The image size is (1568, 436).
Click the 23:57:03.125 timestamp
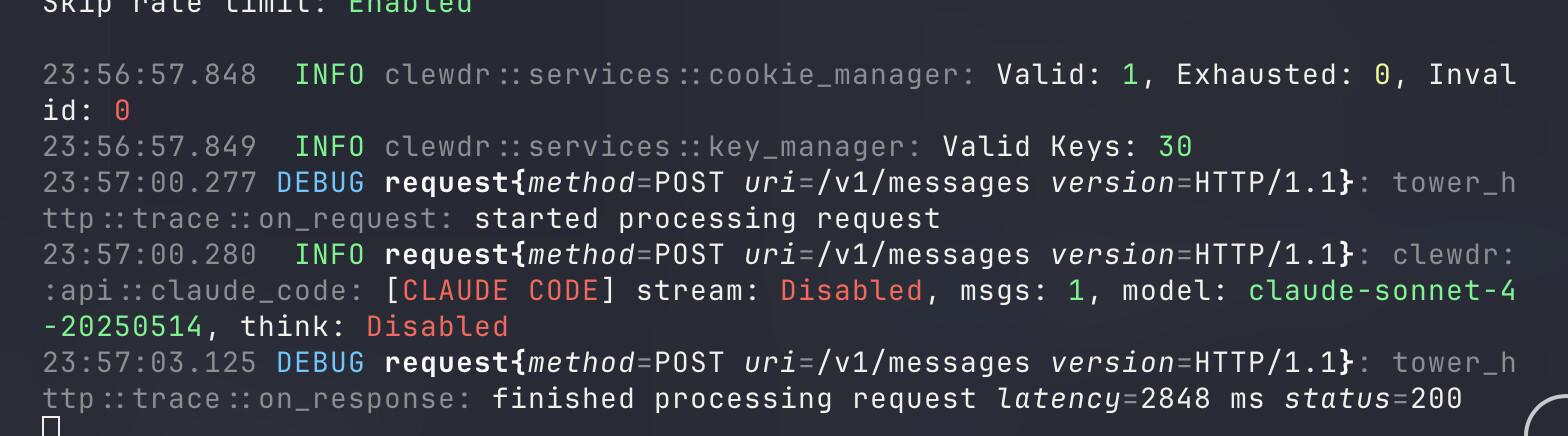point(149,363)
